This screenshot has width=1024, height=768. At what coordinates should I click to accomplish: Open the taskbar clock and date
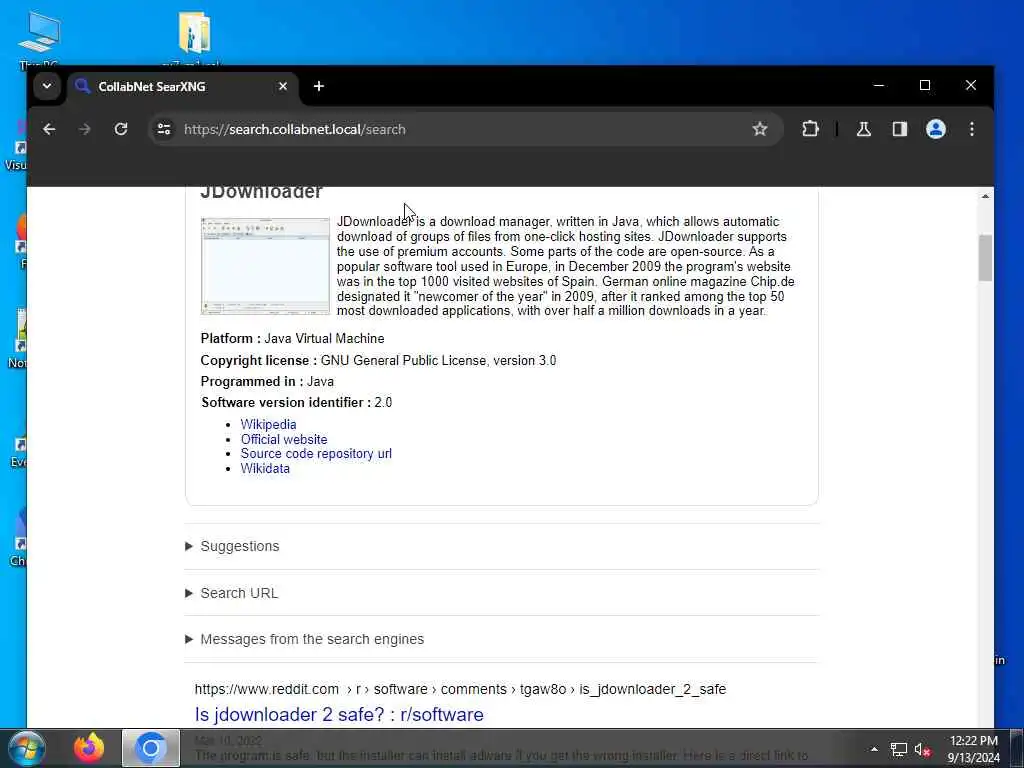coord(974,749)
